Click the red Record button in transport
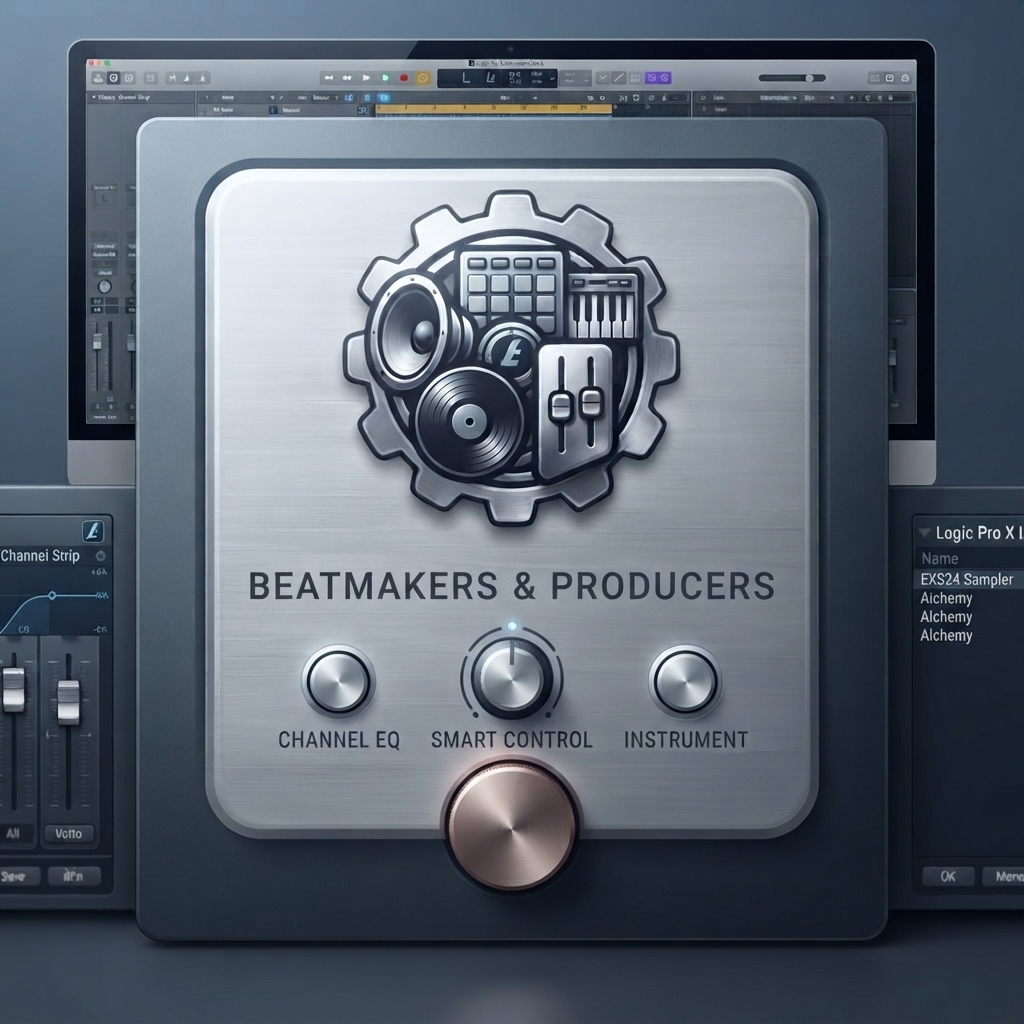The image size is (1024, 1024). 404,78
